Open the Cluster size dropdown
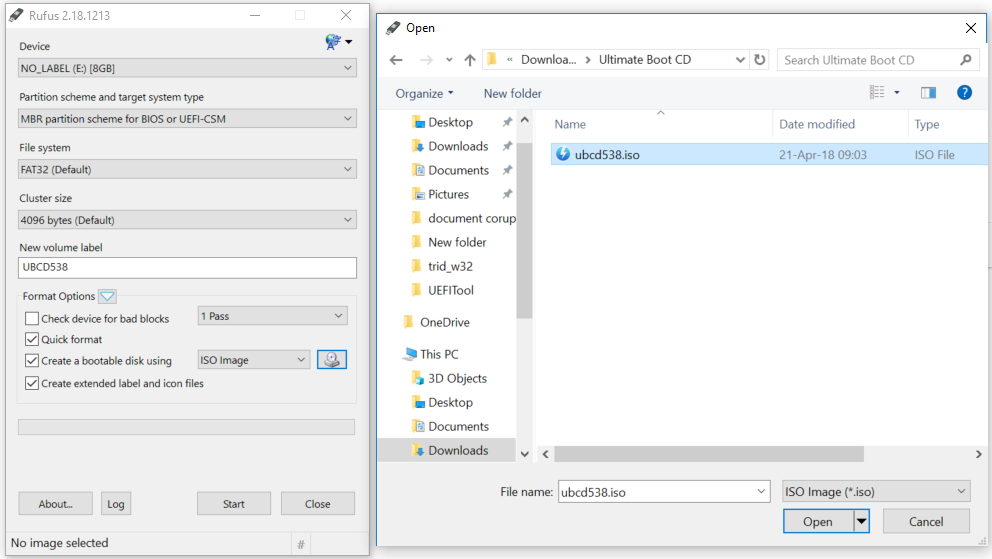 click(x=187, y=219)
